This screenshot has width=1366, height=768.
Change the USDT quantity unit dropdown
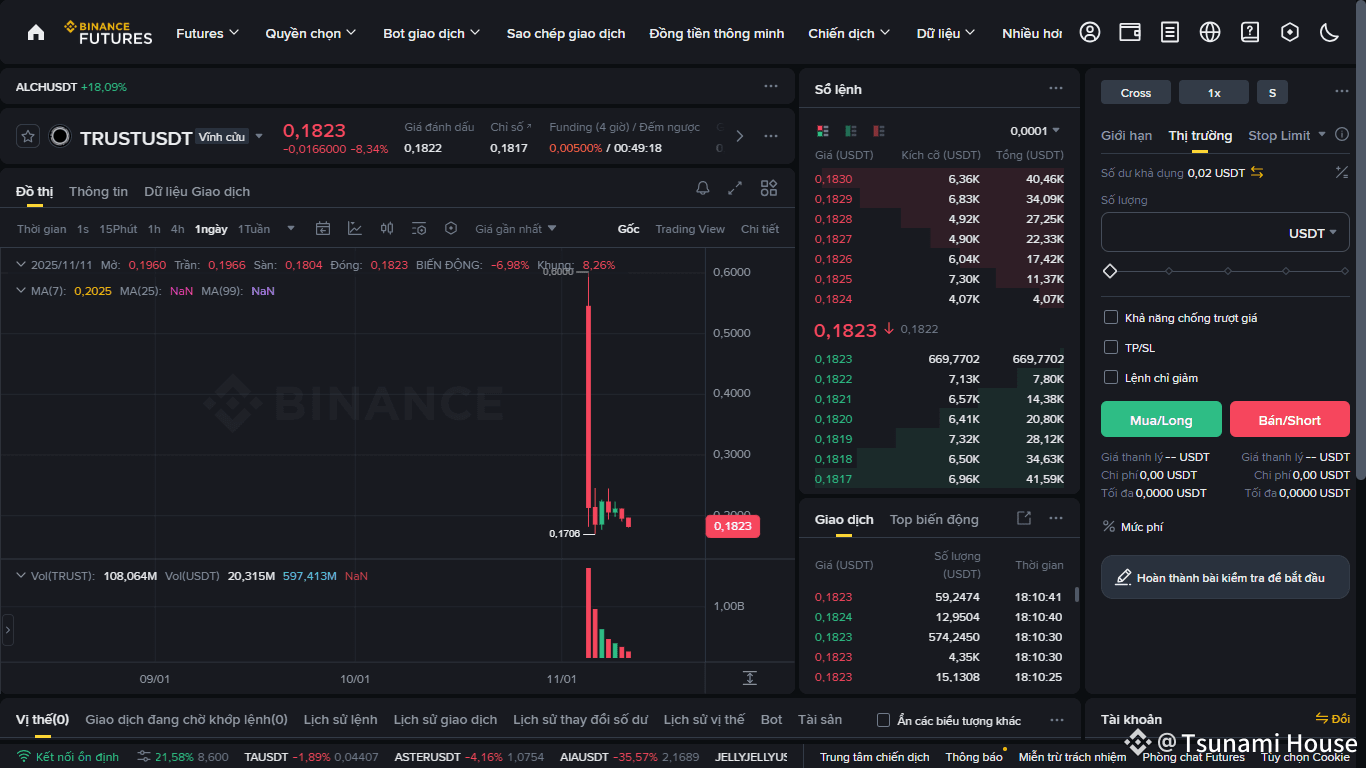pos(1313,233)
